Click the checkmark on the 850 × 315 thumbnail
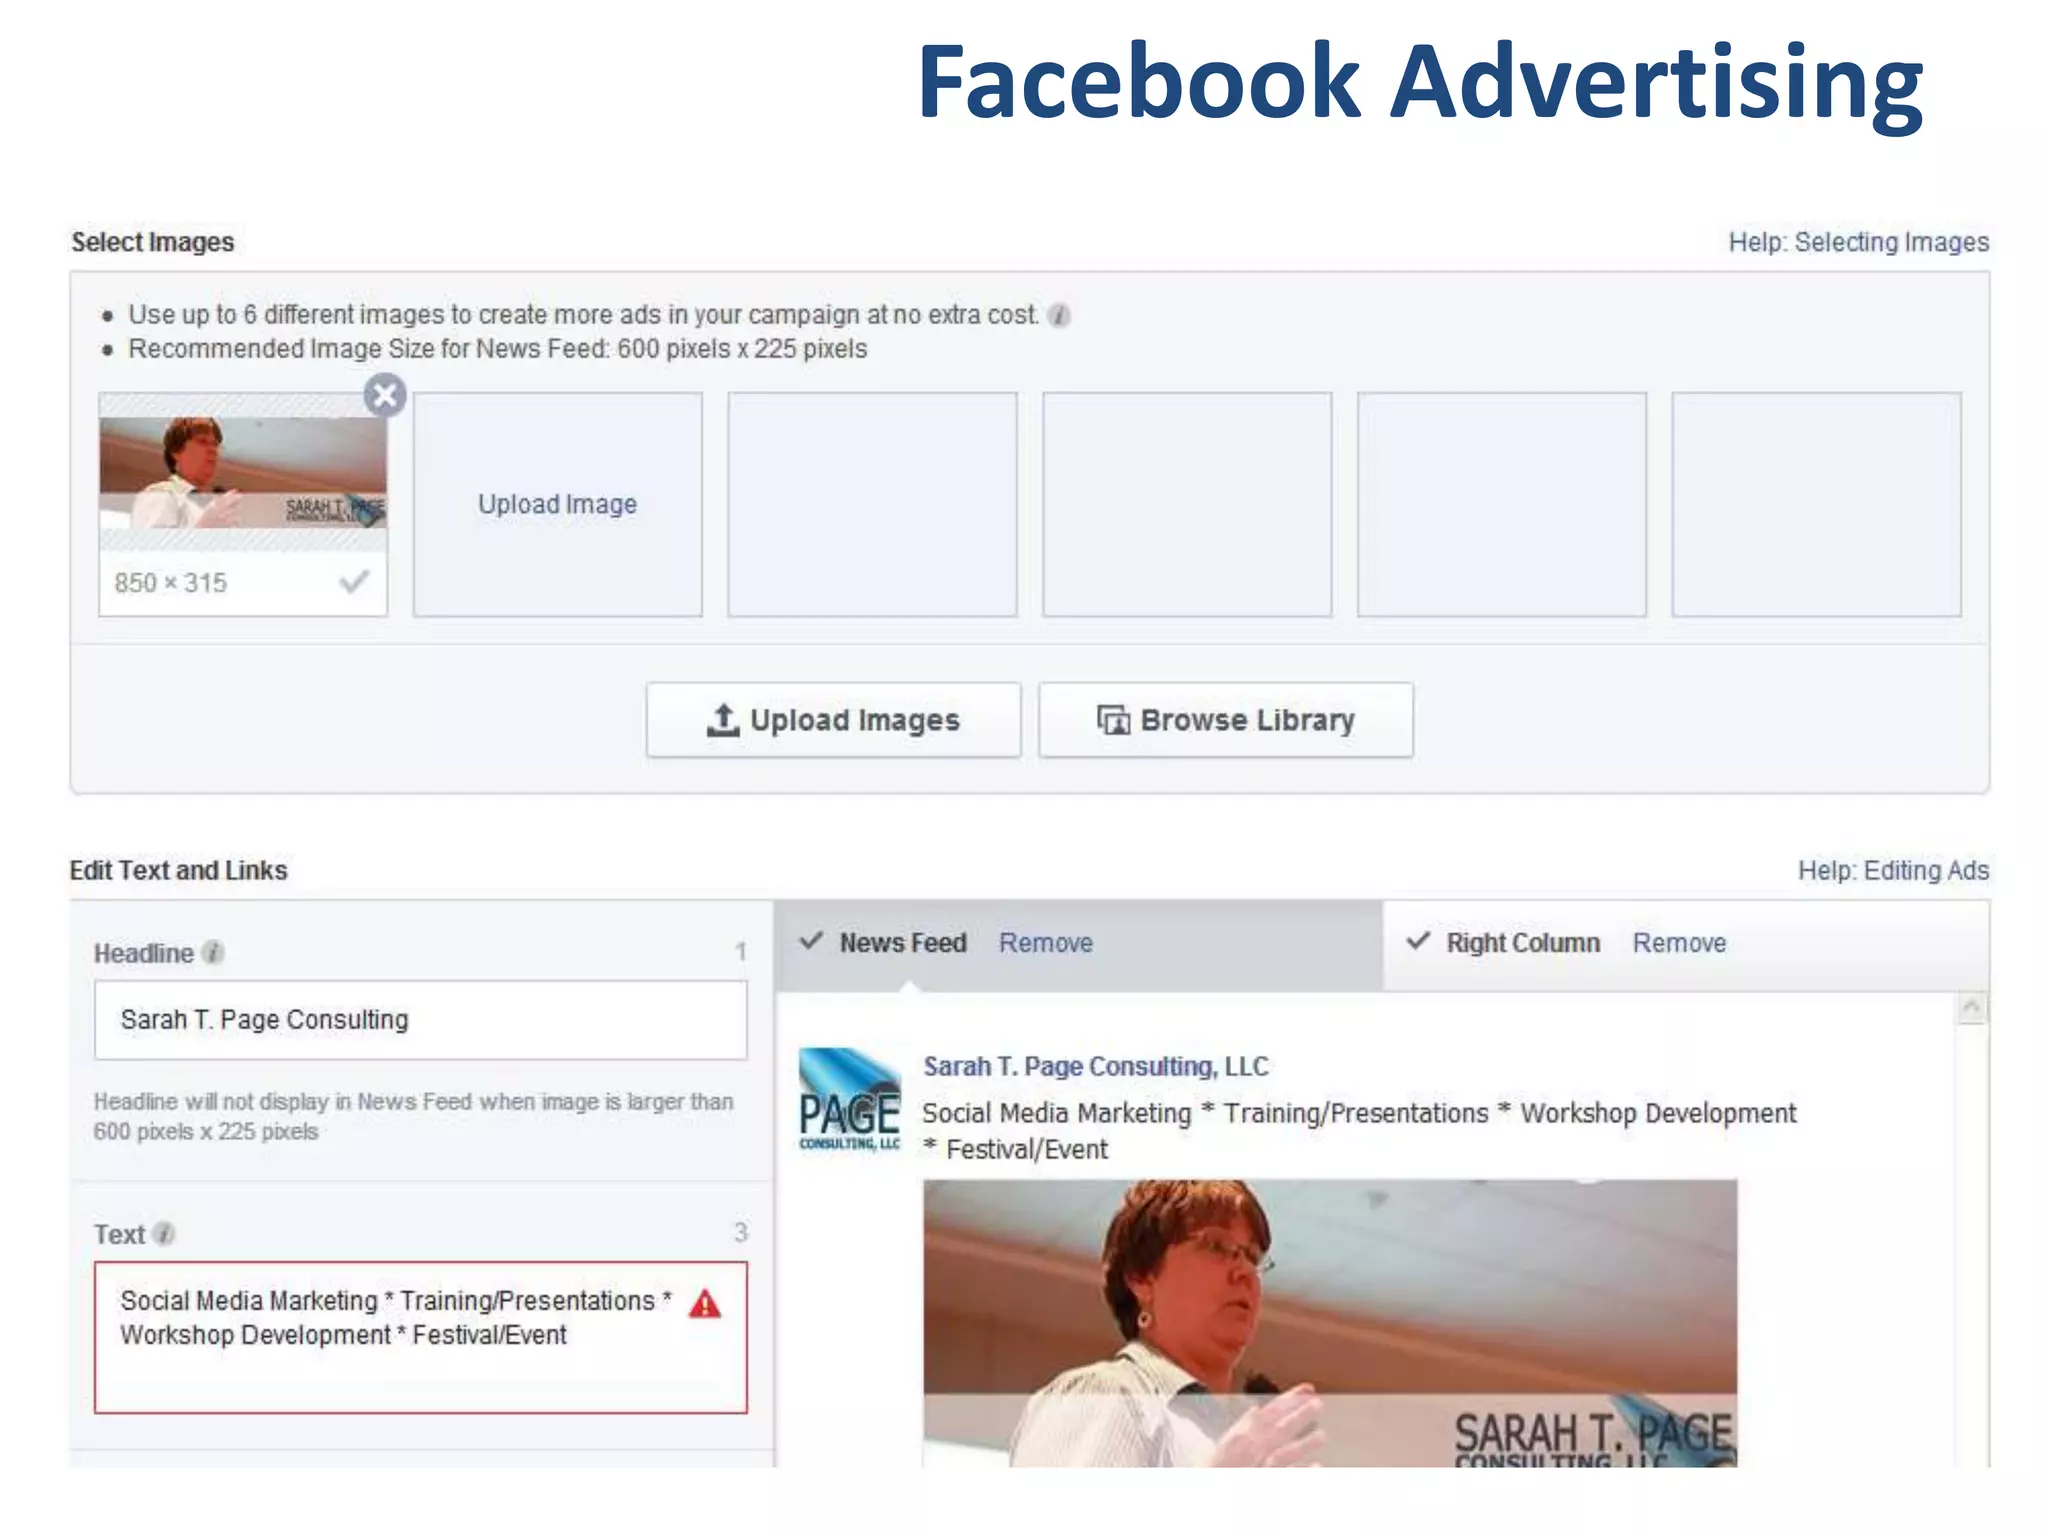Screen dimensions: 2048x1536 [x=354, y=581]
